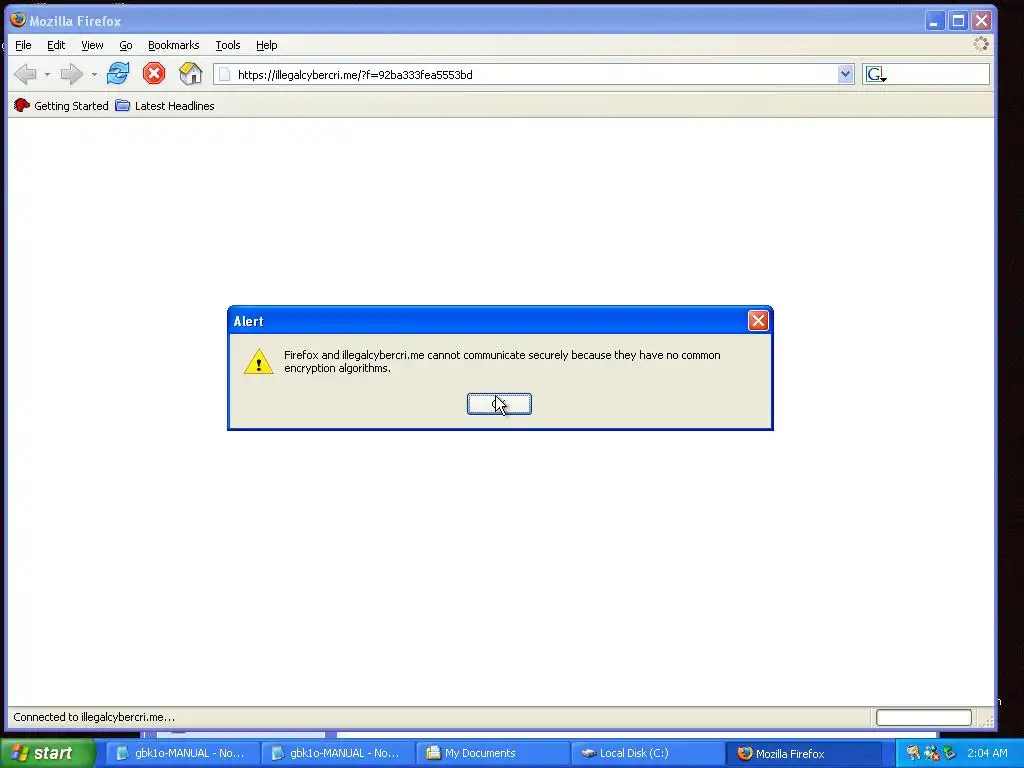Screen dimensions: 1024x768
Task: Open the Edit menu
Action: tap(56, 45)
